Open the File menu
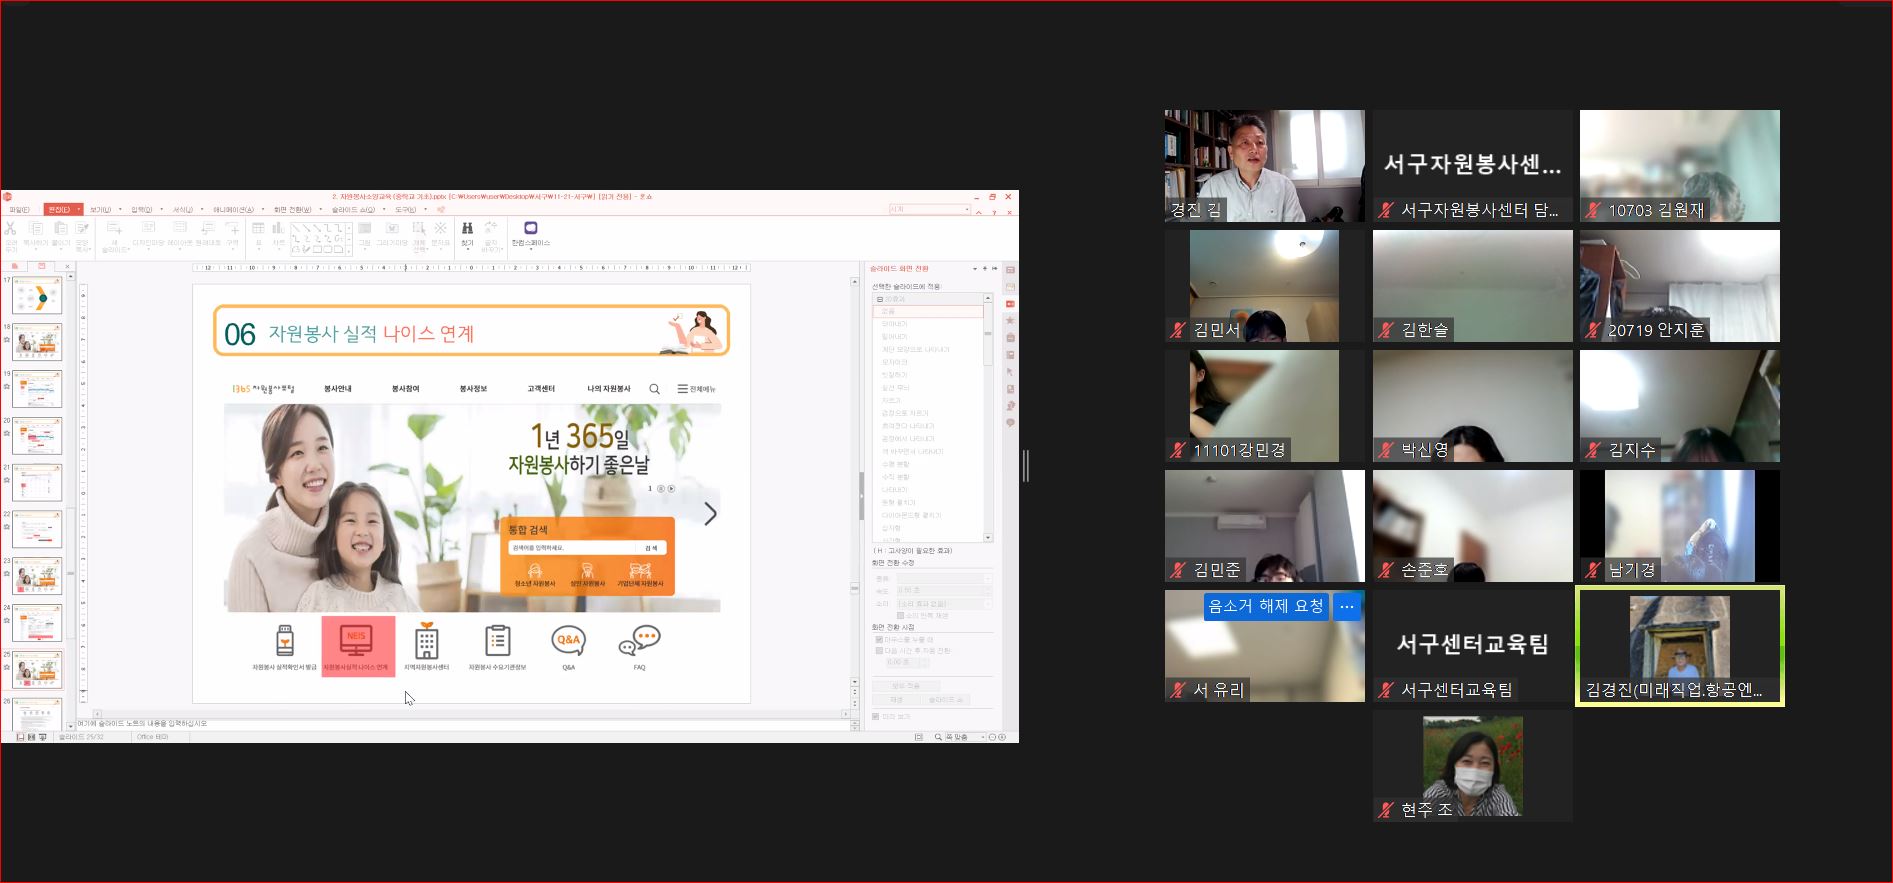 pyautogui.click(x=19, y=209)
